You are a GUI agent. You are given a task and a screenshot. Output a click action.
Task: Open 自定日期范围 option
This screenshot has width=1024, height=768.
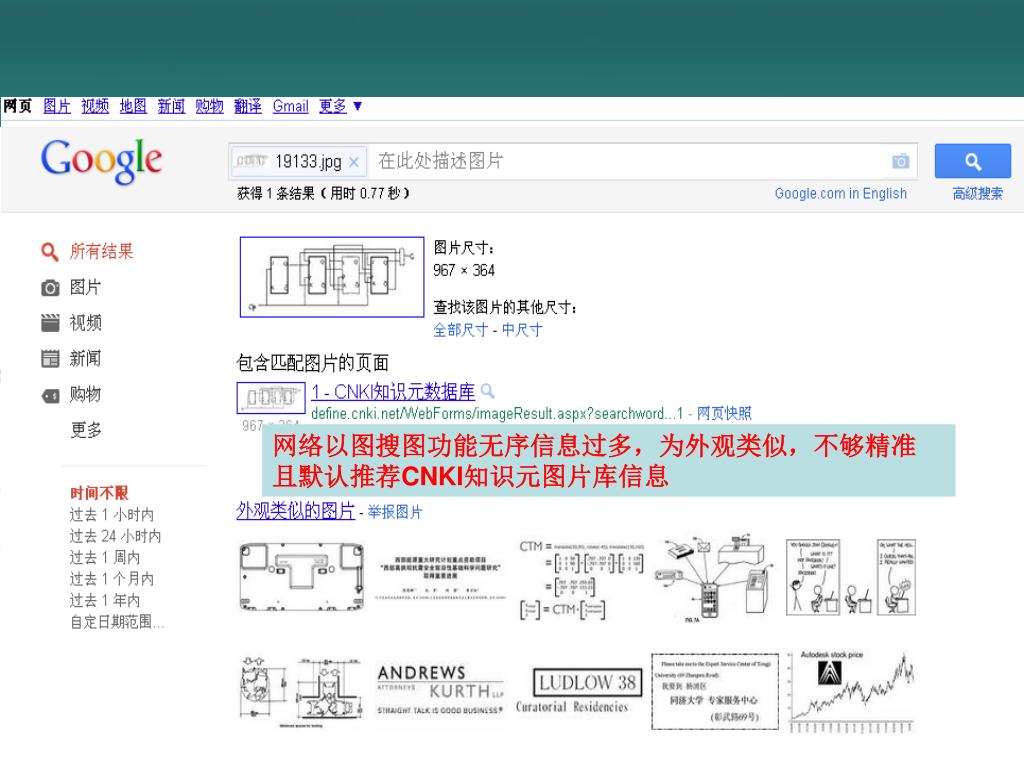pos(117,622)
